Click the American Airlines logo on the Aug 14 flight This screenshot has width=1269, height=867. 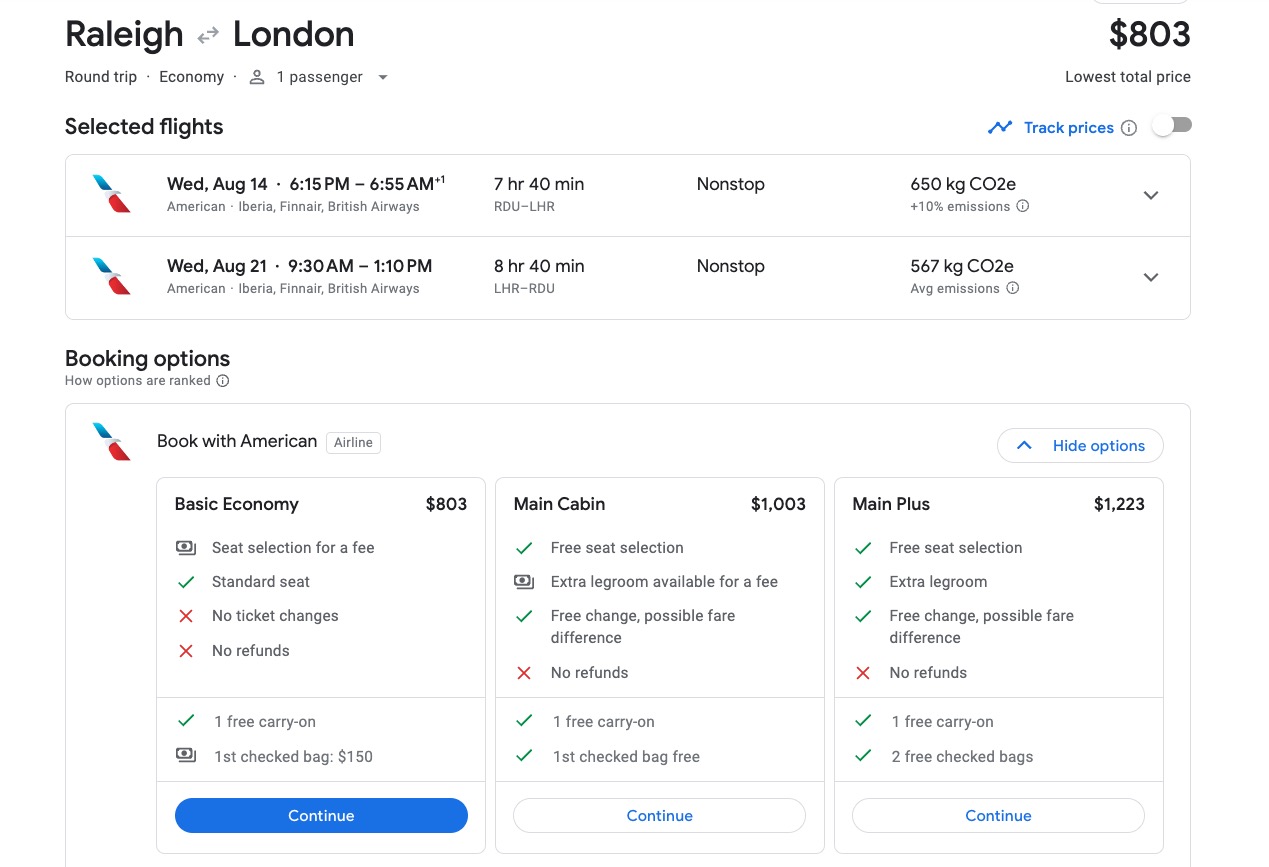point(112,194)
